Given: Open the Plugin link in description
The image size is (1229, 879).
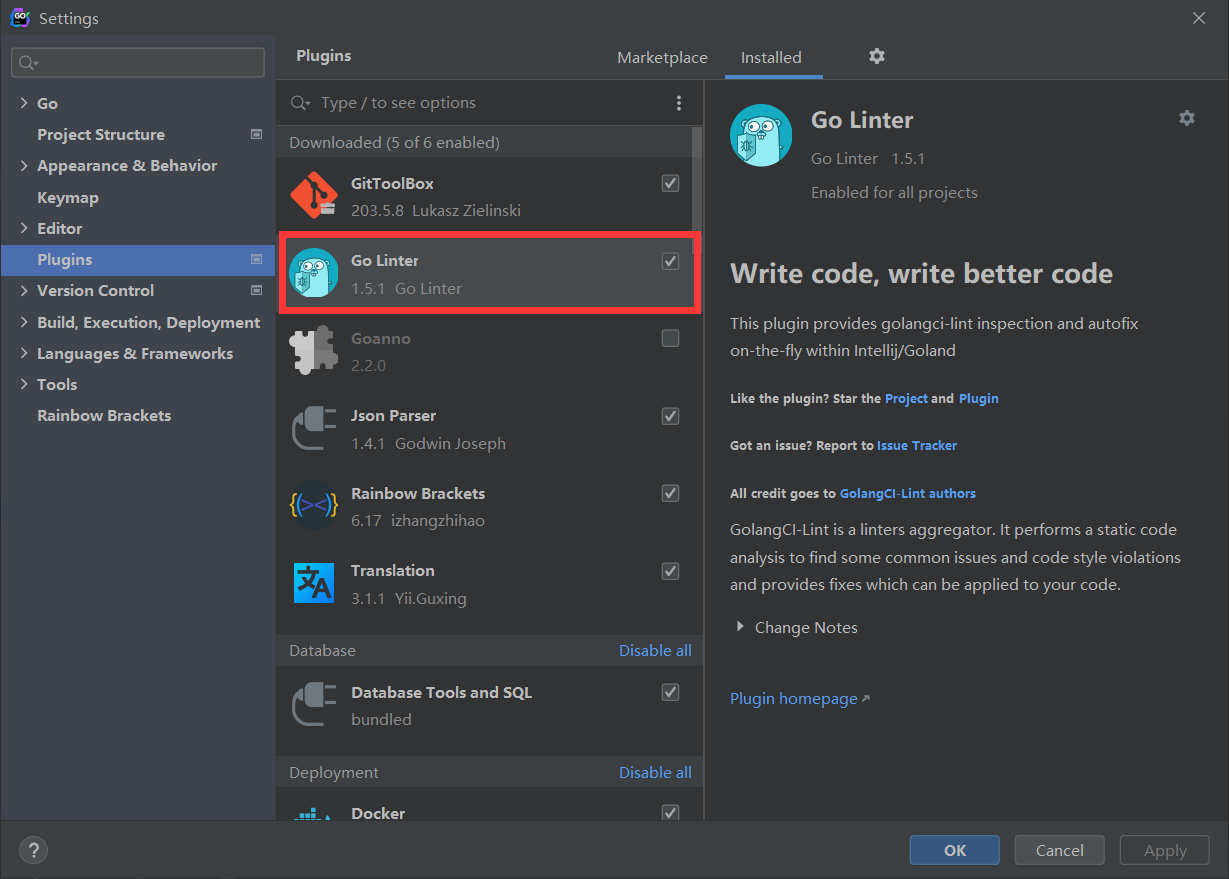Looking at the screenshot, I should coord(979,398).
